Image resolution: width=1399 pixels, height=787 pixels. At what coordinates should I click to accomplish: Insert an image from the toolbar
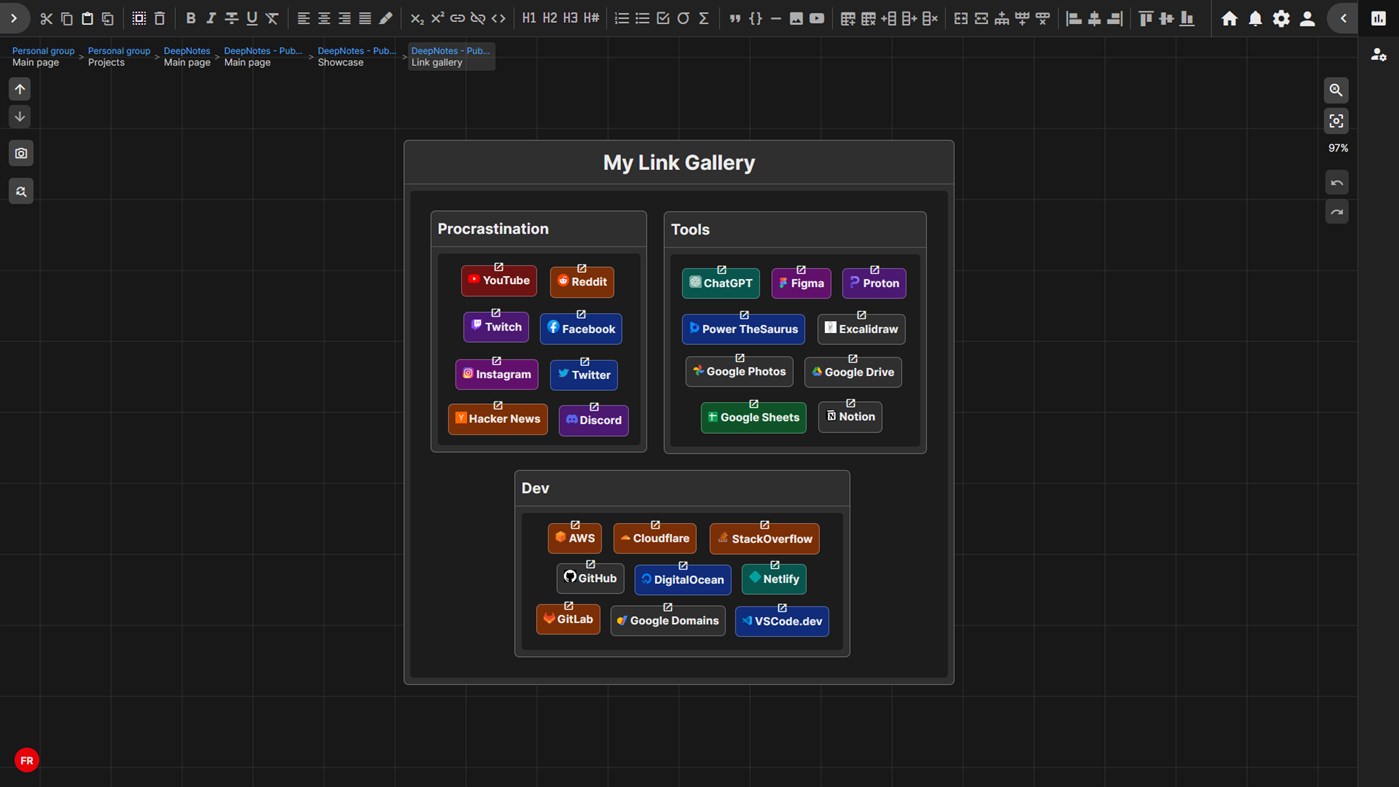pos(796,18)
